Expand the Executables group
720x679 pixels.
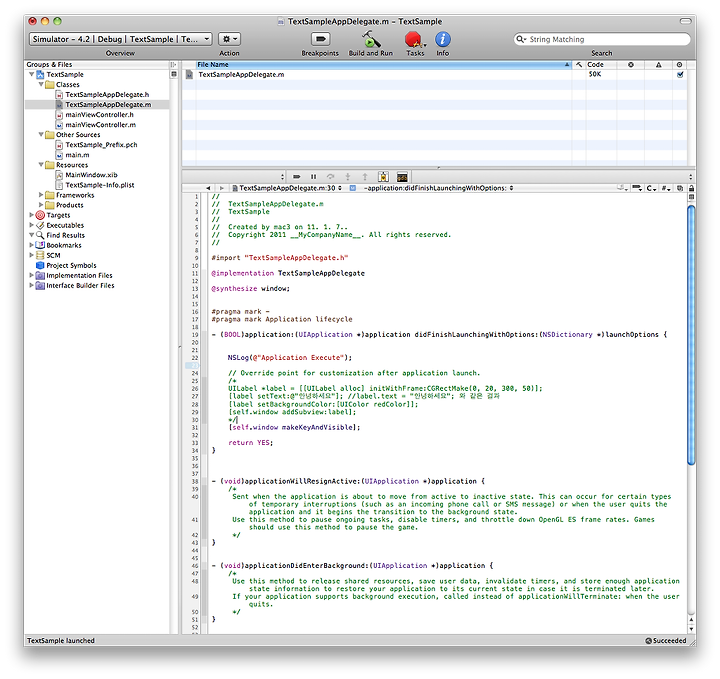(31, 225)
